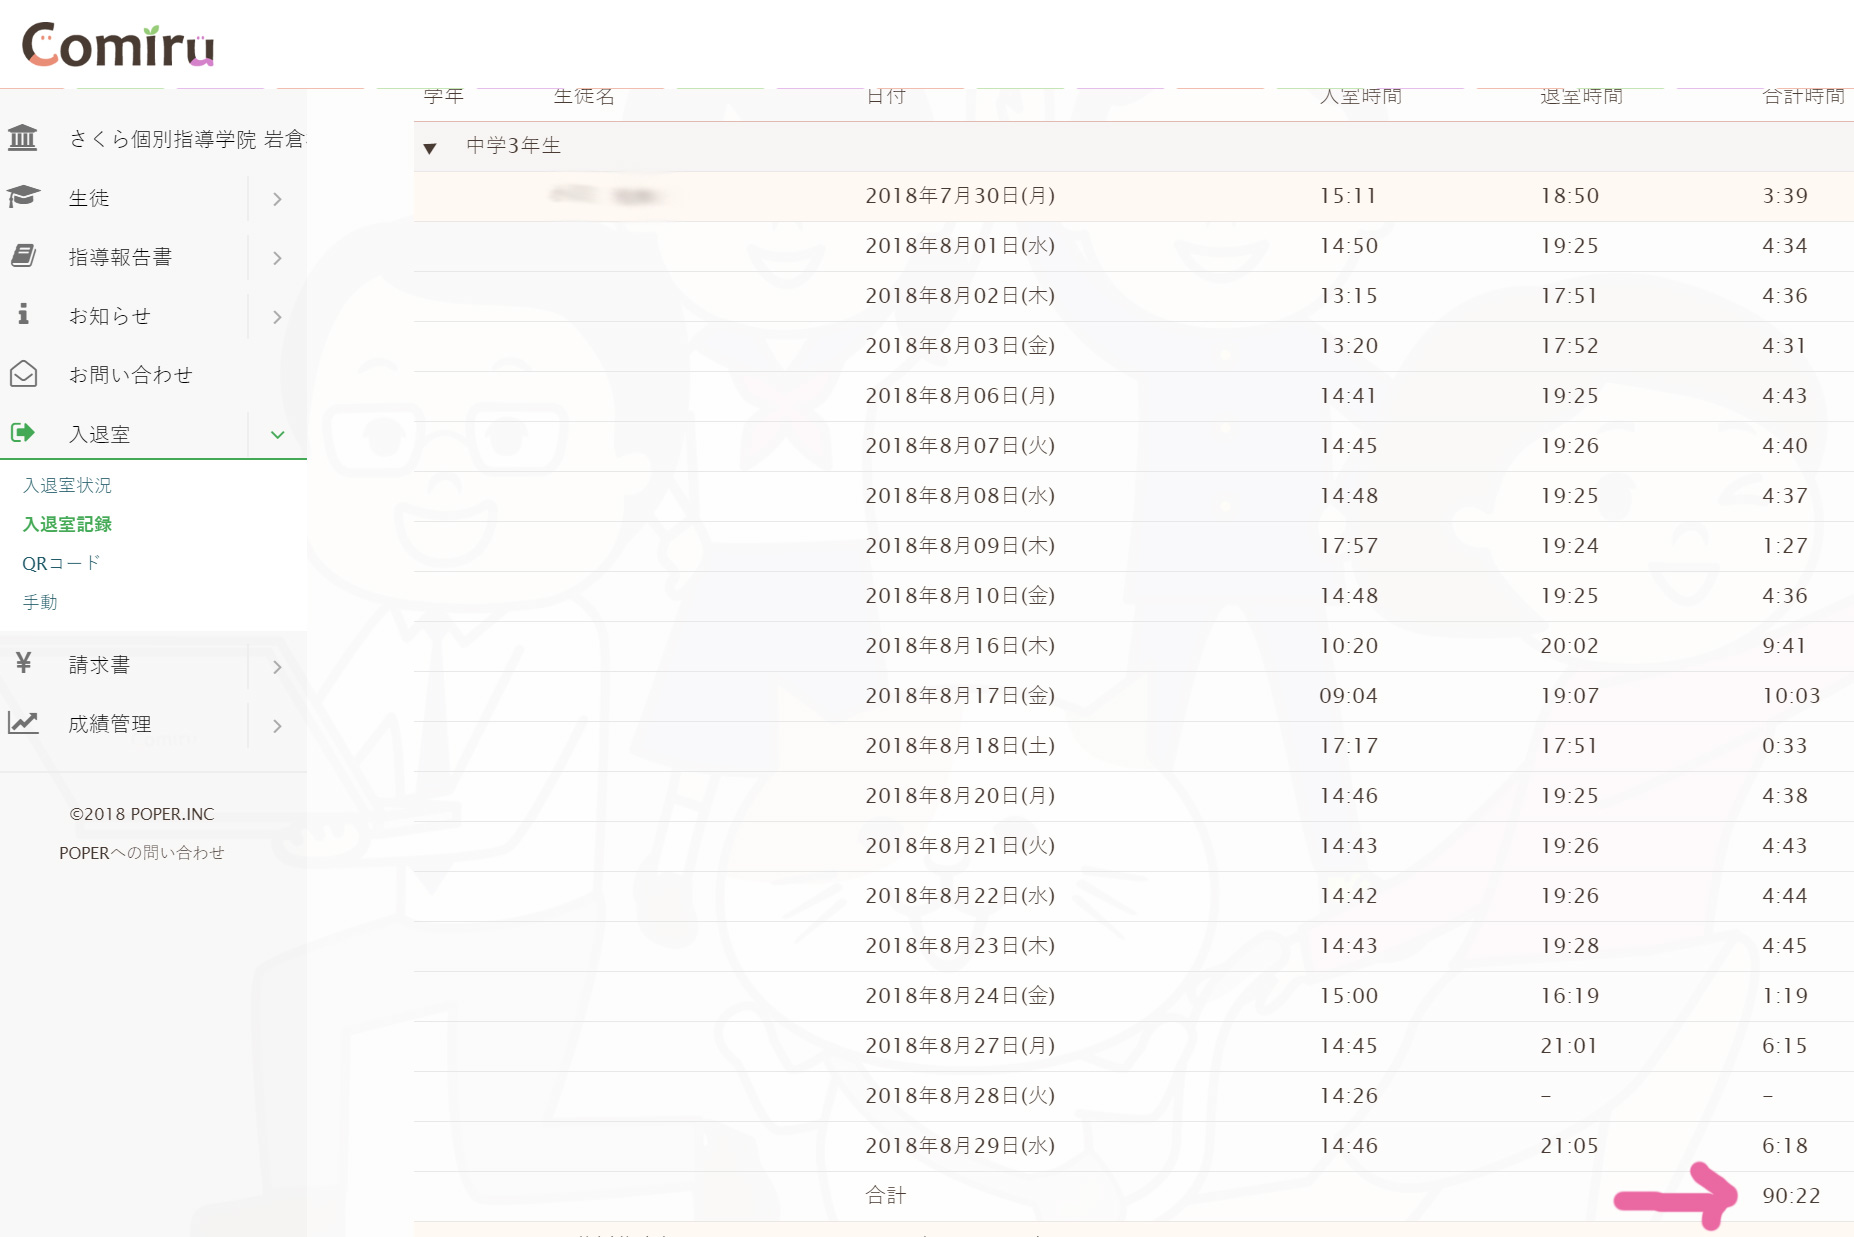
Task: Open the QRコード page
Action: [x=61, y=563]
